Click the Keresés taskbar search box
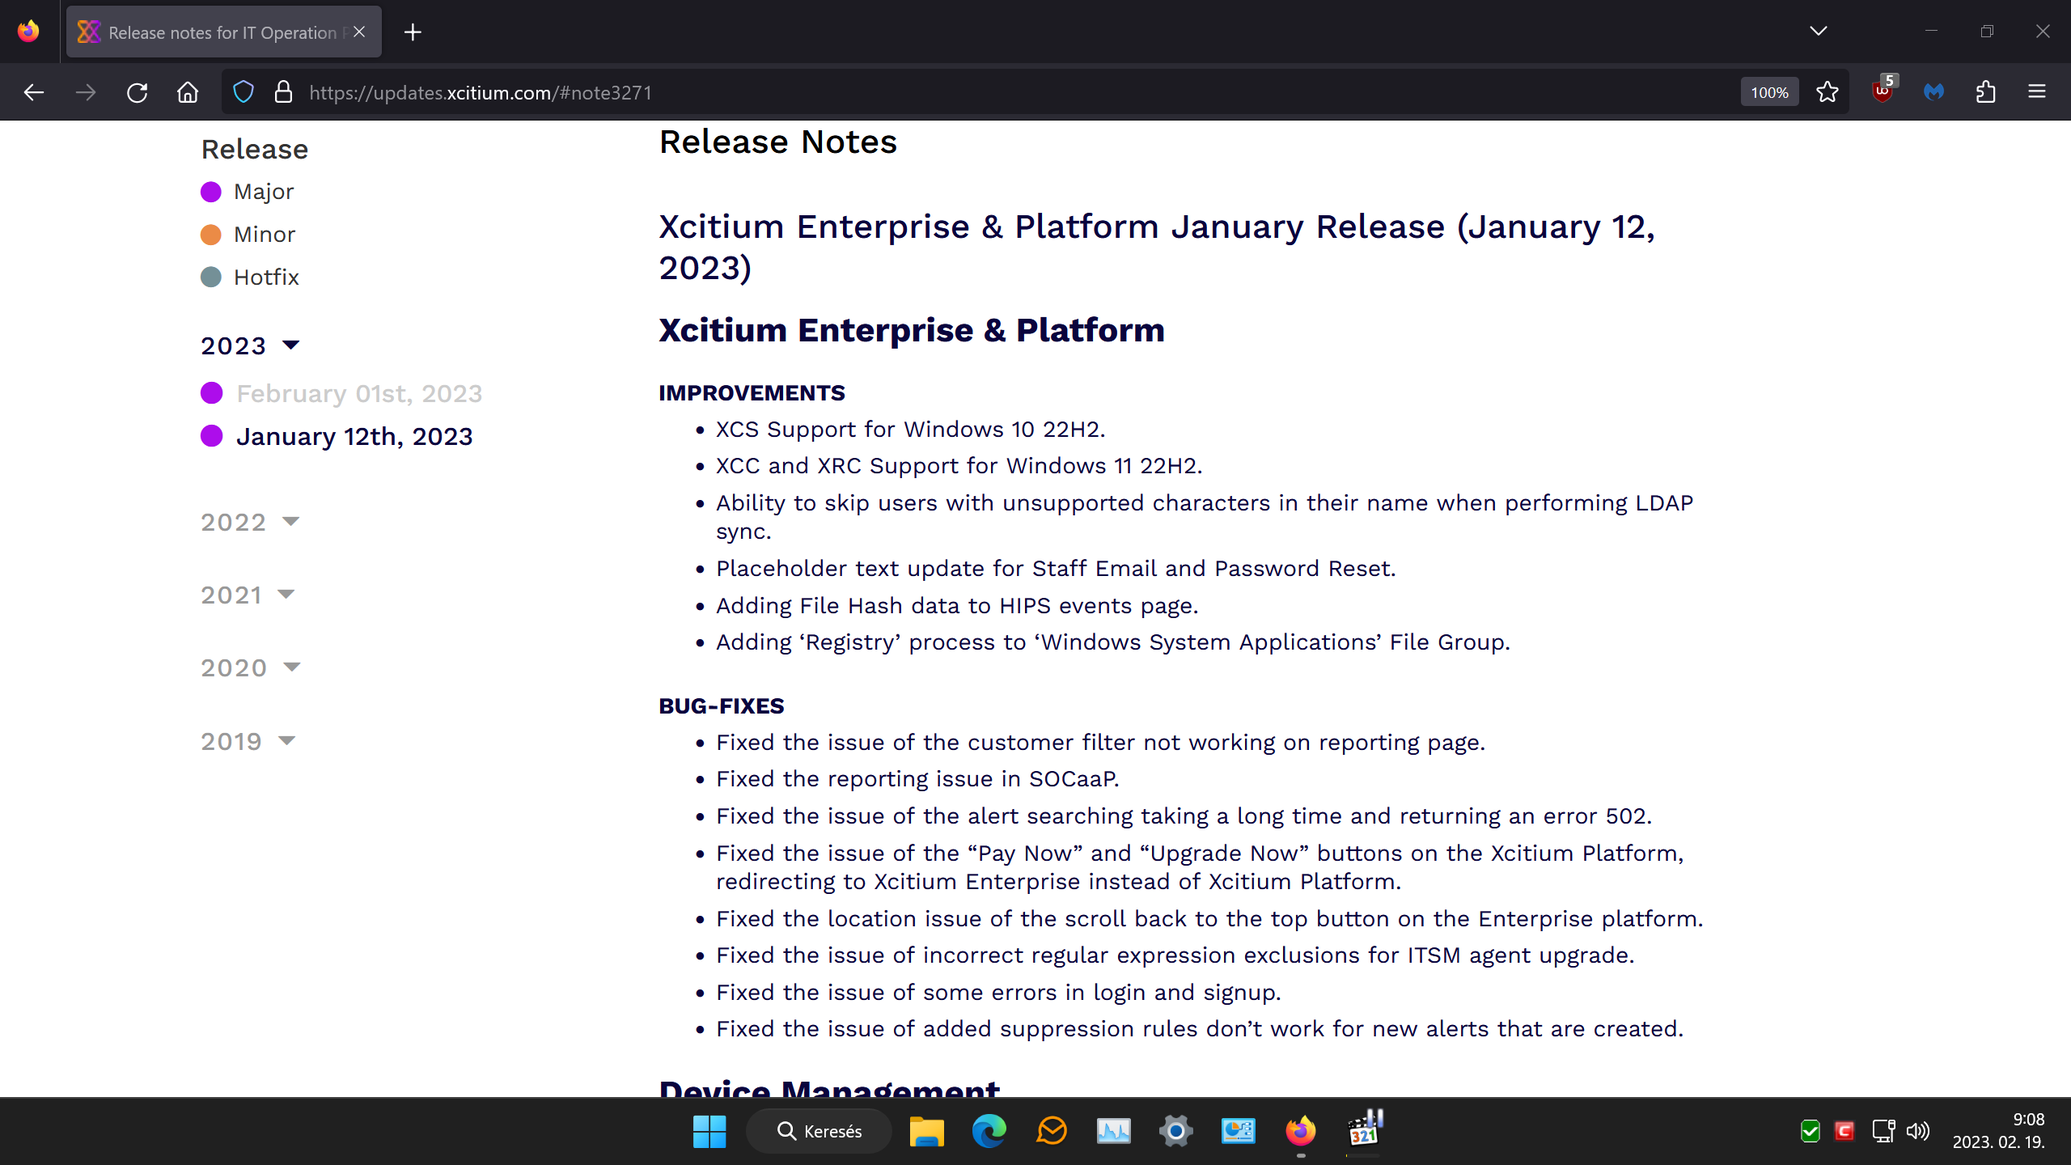This screenshot has width=2071, height=1165. tap(819, 1131)
